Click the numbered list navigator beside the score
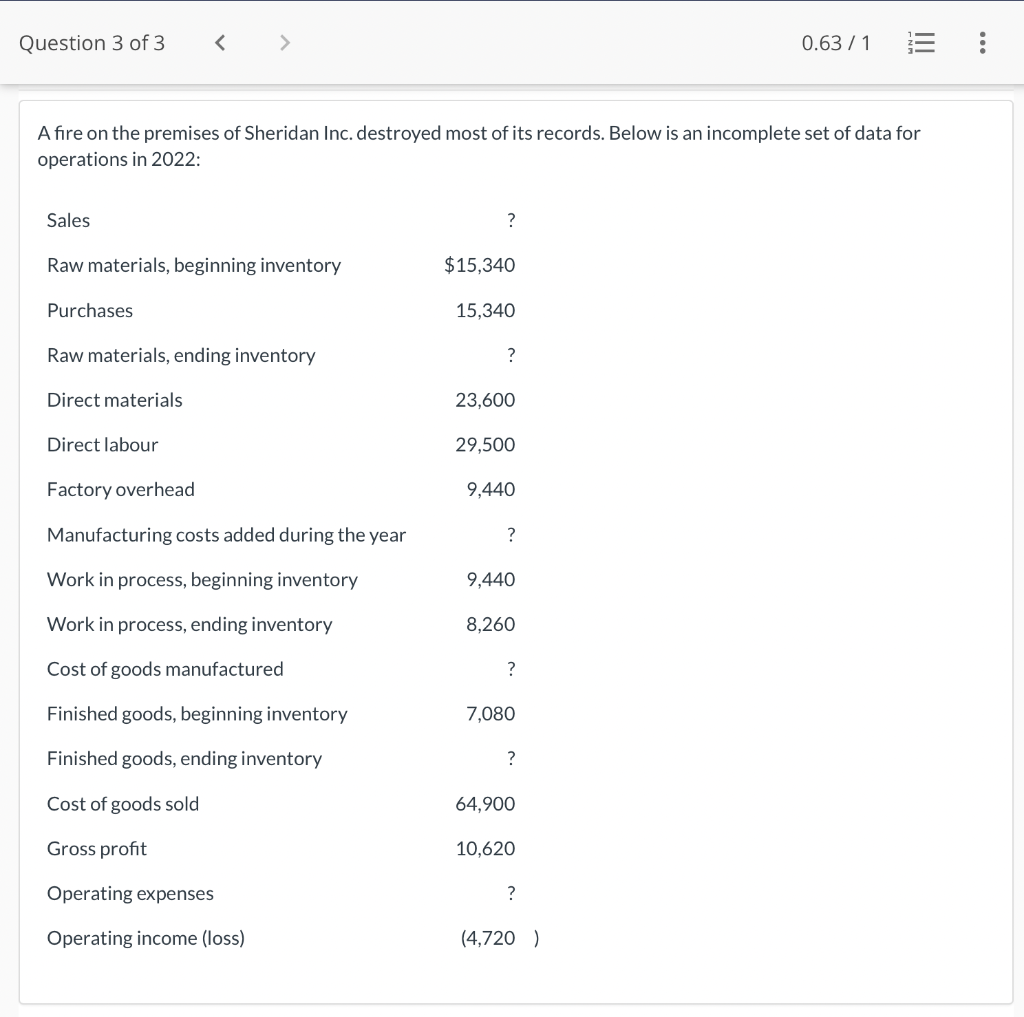Viewport: 1024px width, 1017px height. coord(921,43)
